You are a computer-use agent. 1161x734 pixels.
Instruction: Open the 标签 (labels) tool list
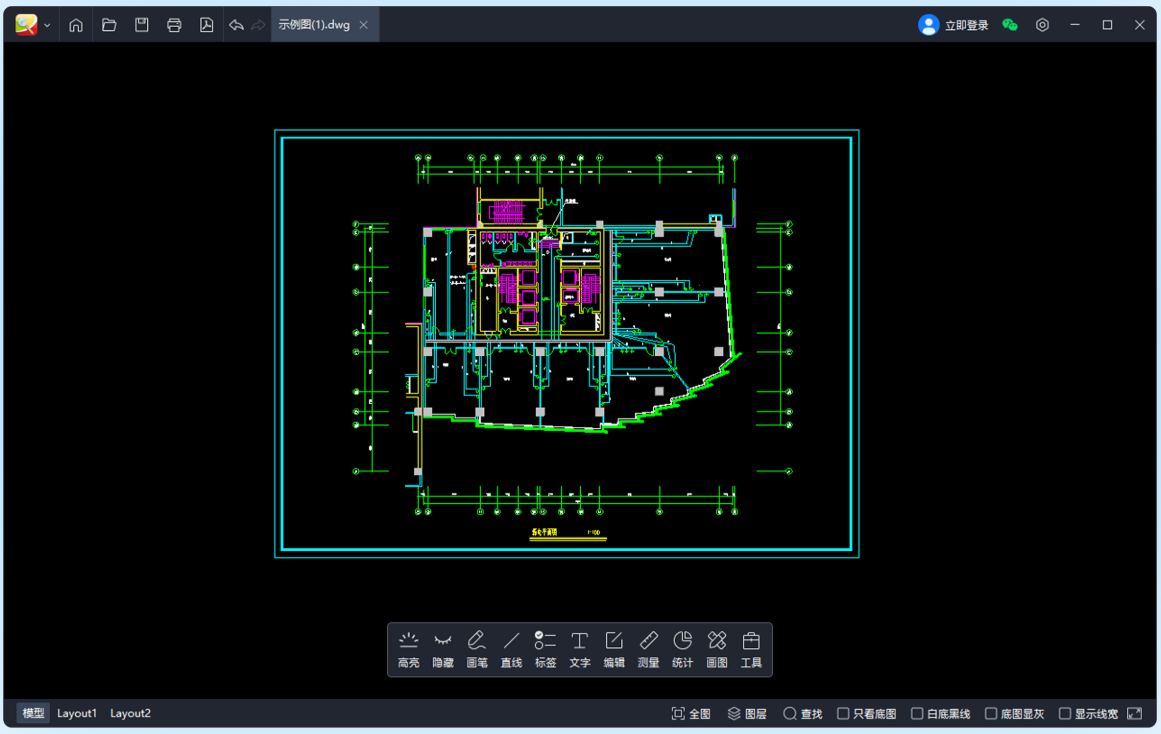point(545,648)
